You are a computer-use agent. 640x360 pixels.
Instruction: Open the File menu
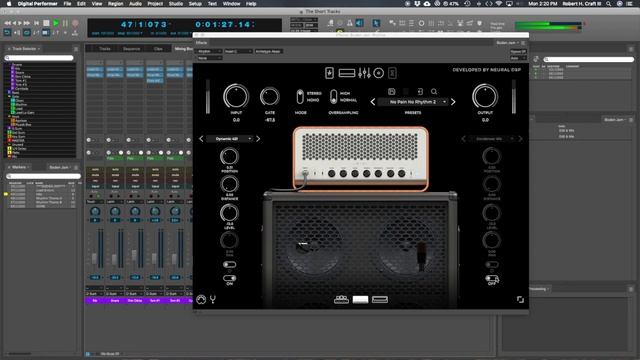click(67, 4)
